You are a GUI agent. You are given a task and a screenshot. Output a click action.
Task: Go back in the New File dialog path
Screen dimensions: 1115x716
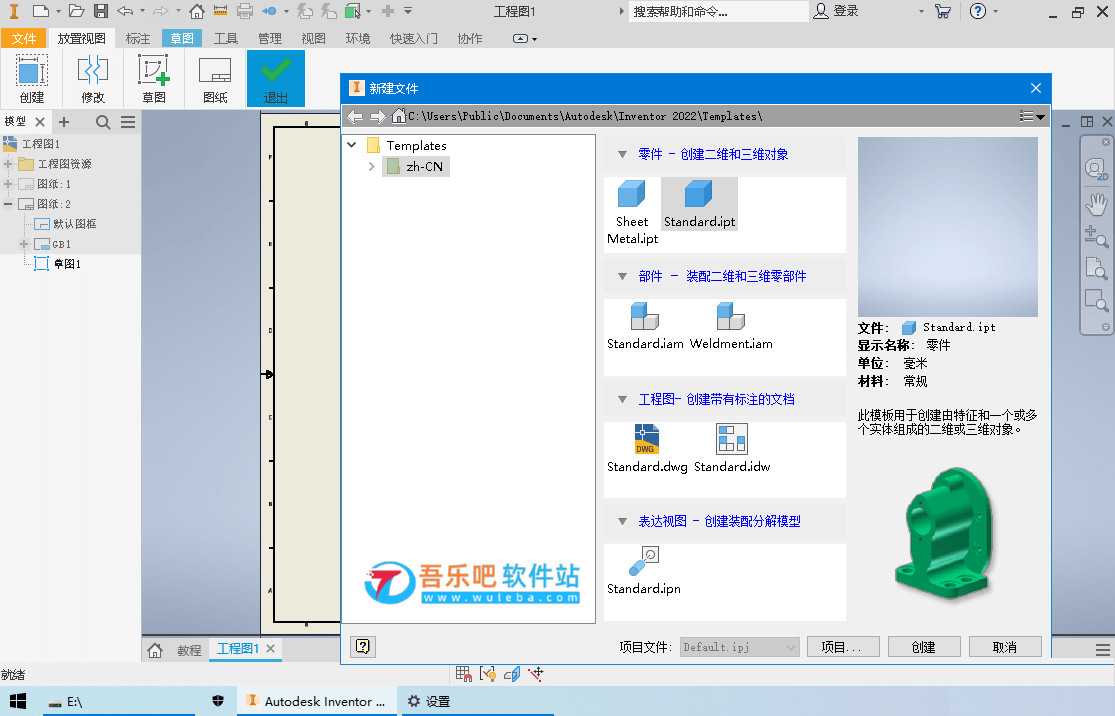[x=355, y=116]
